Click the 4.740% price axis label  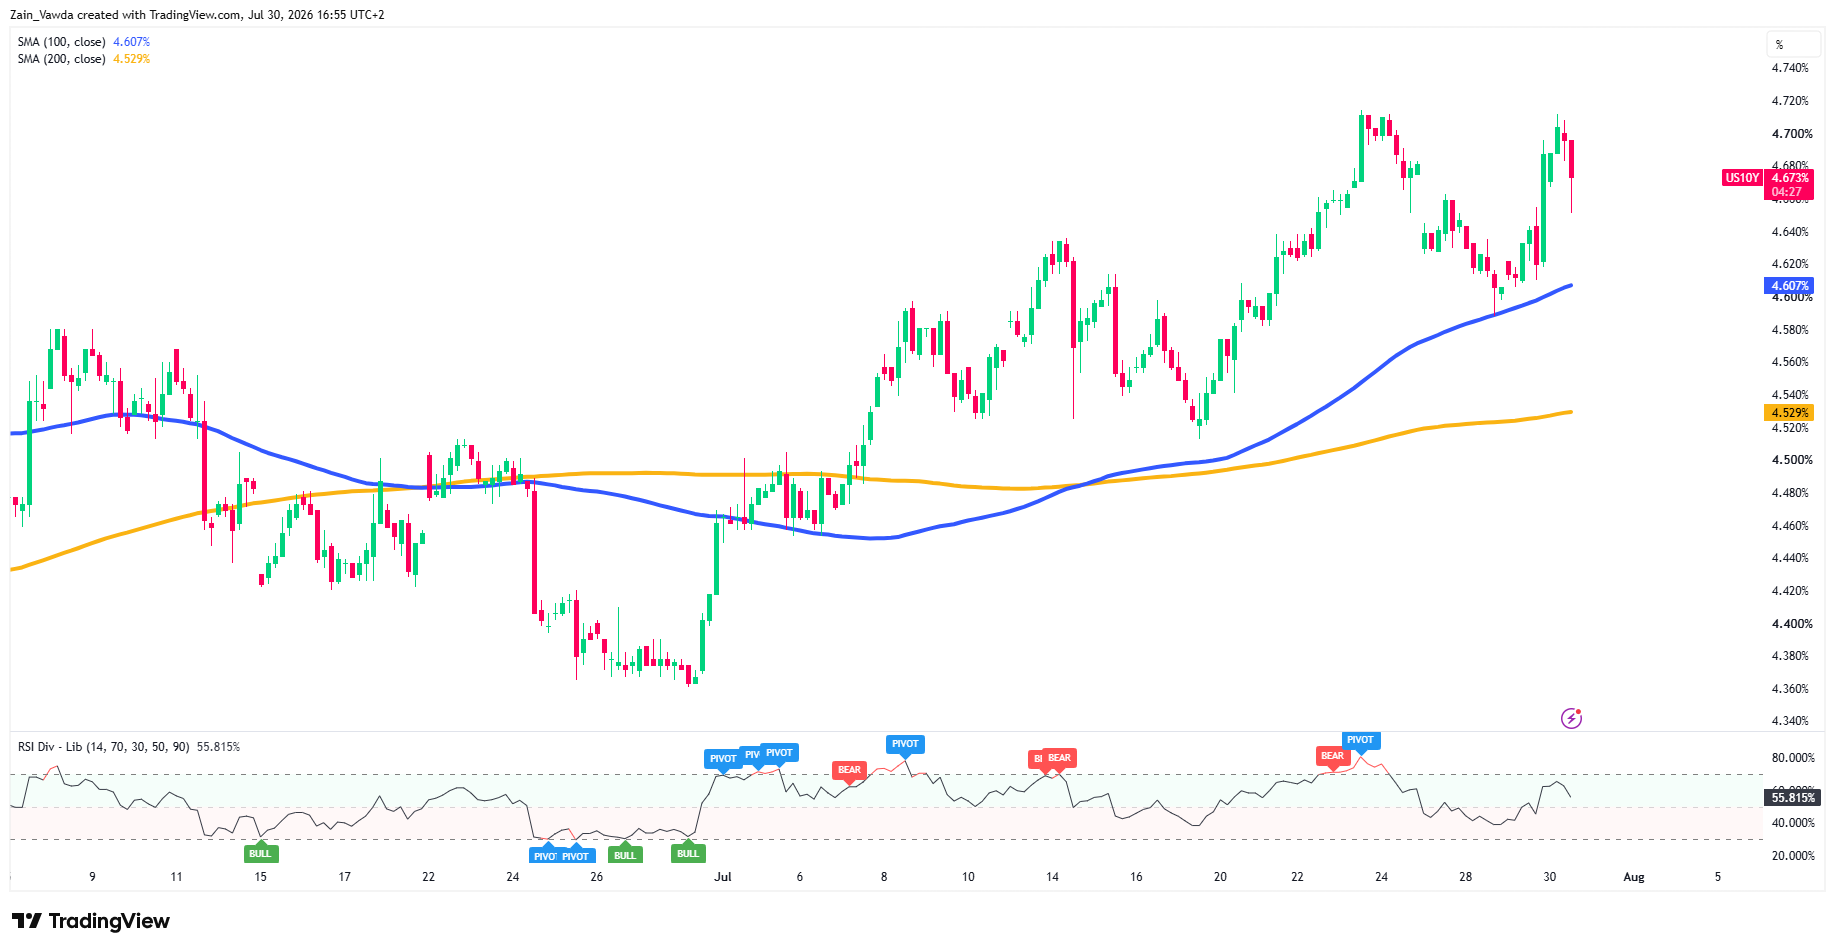(x=1790, y=68)
